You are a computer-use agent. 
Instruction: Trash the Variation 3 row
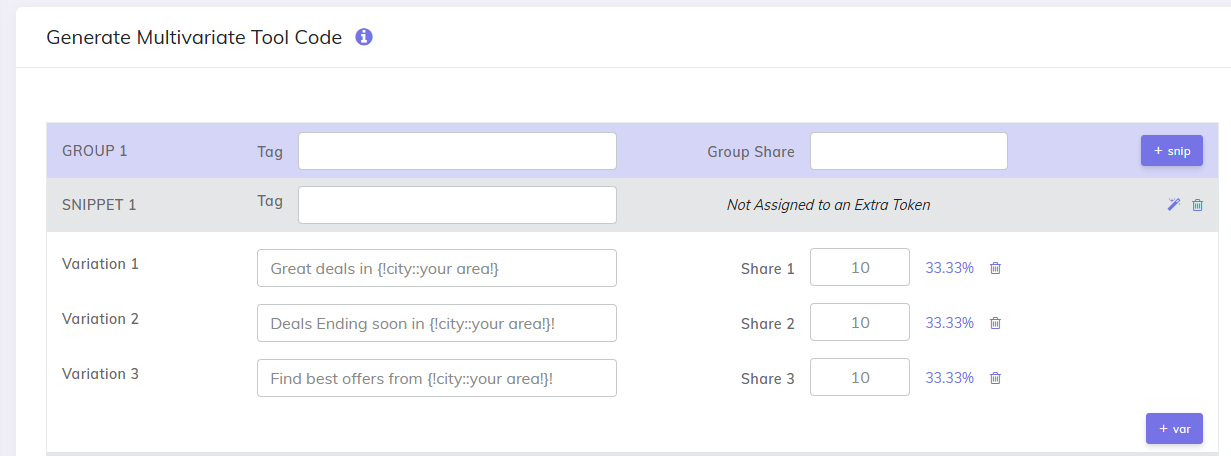[995, 378]
